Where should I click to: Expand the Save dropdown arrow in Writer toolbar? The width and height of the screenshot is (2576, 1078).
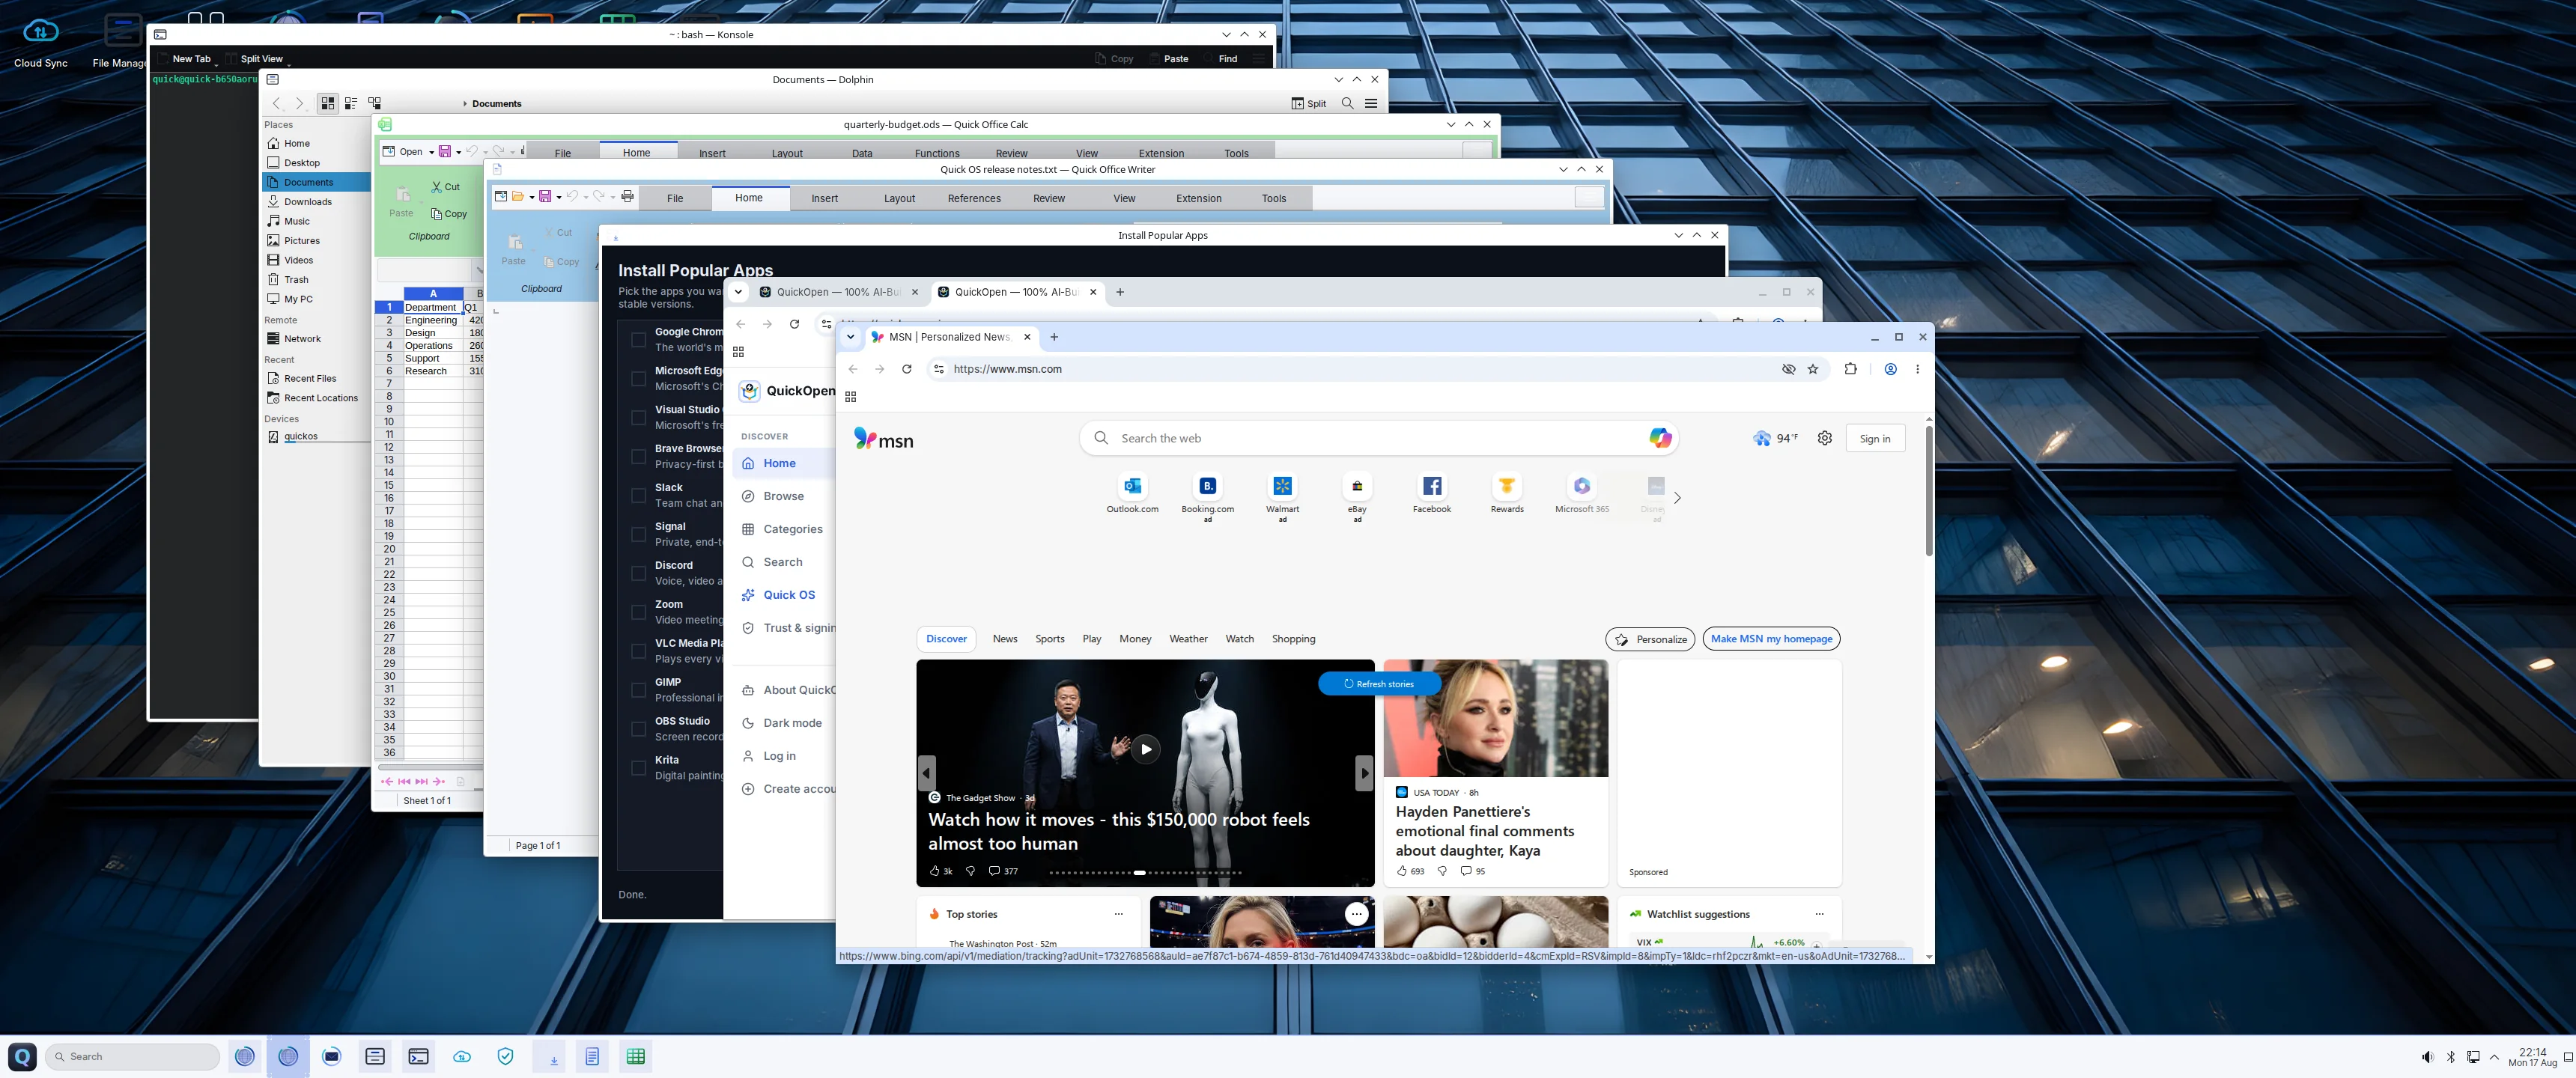[558, 197]
